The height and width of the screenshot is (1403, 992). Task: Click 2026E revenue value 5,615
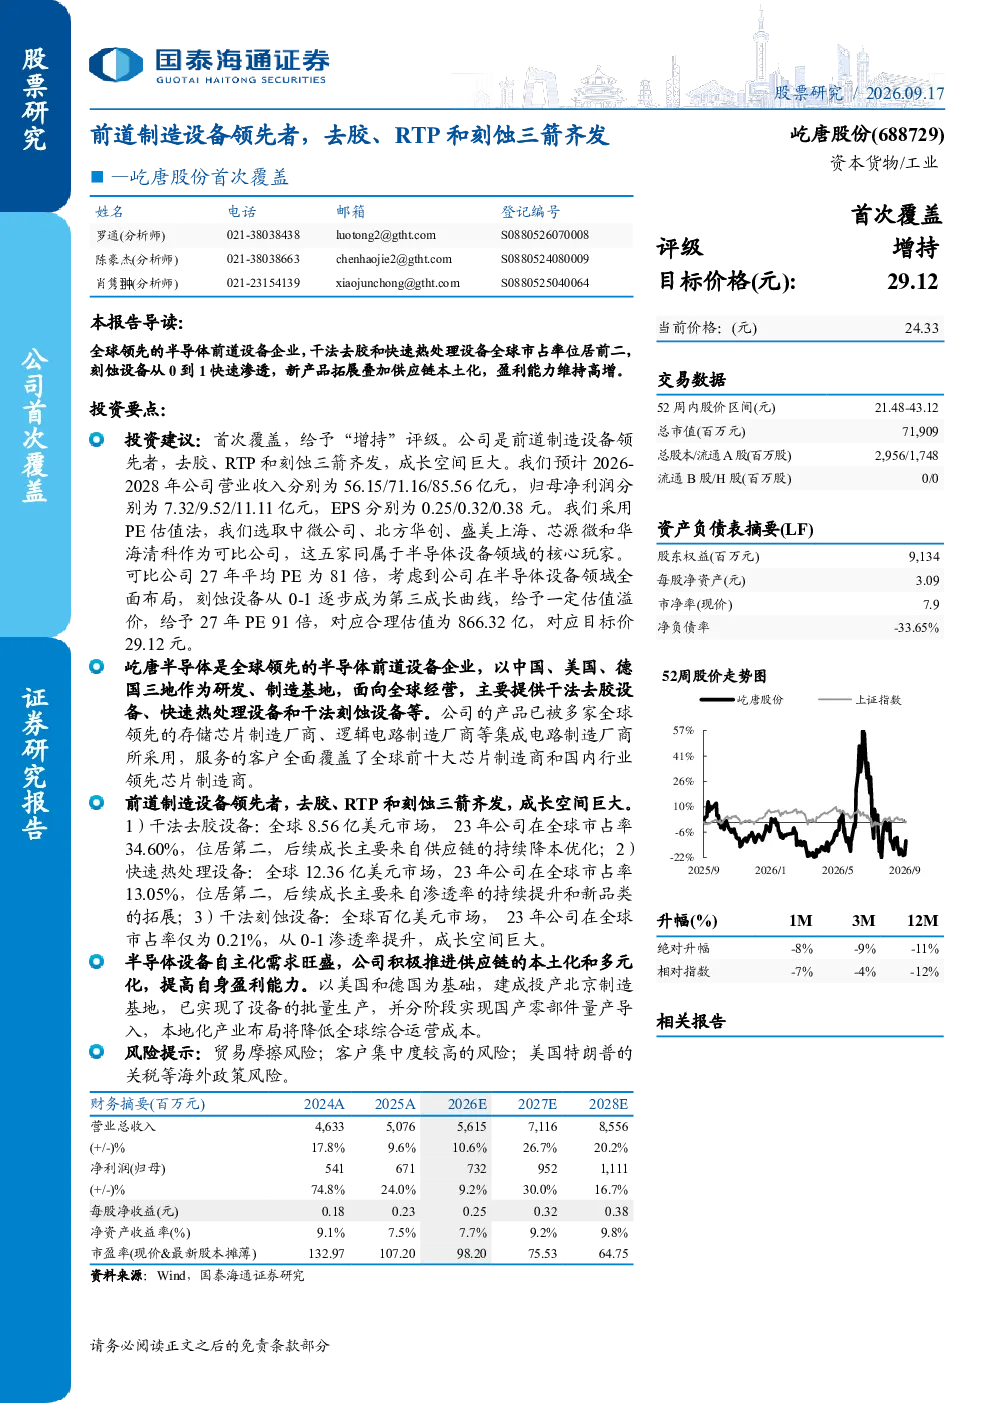click(x=472, y=1126)
